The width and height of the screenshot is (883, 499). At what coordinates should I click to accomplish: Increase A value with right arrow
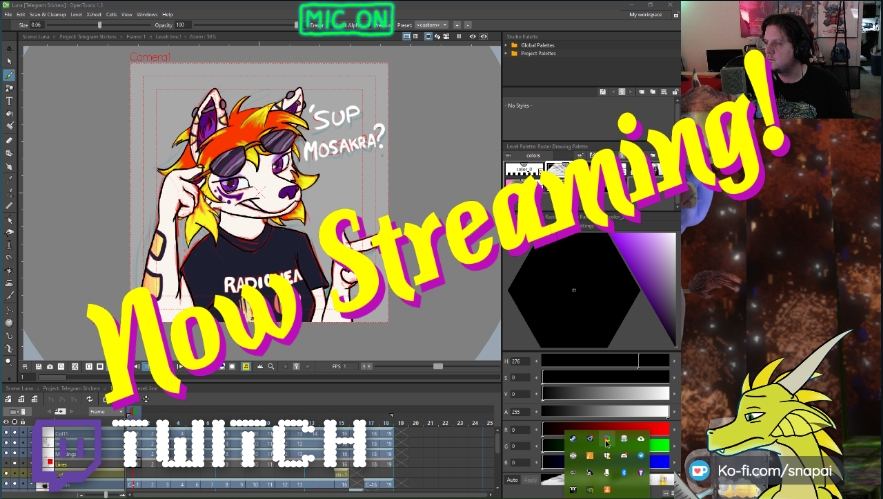675,412
